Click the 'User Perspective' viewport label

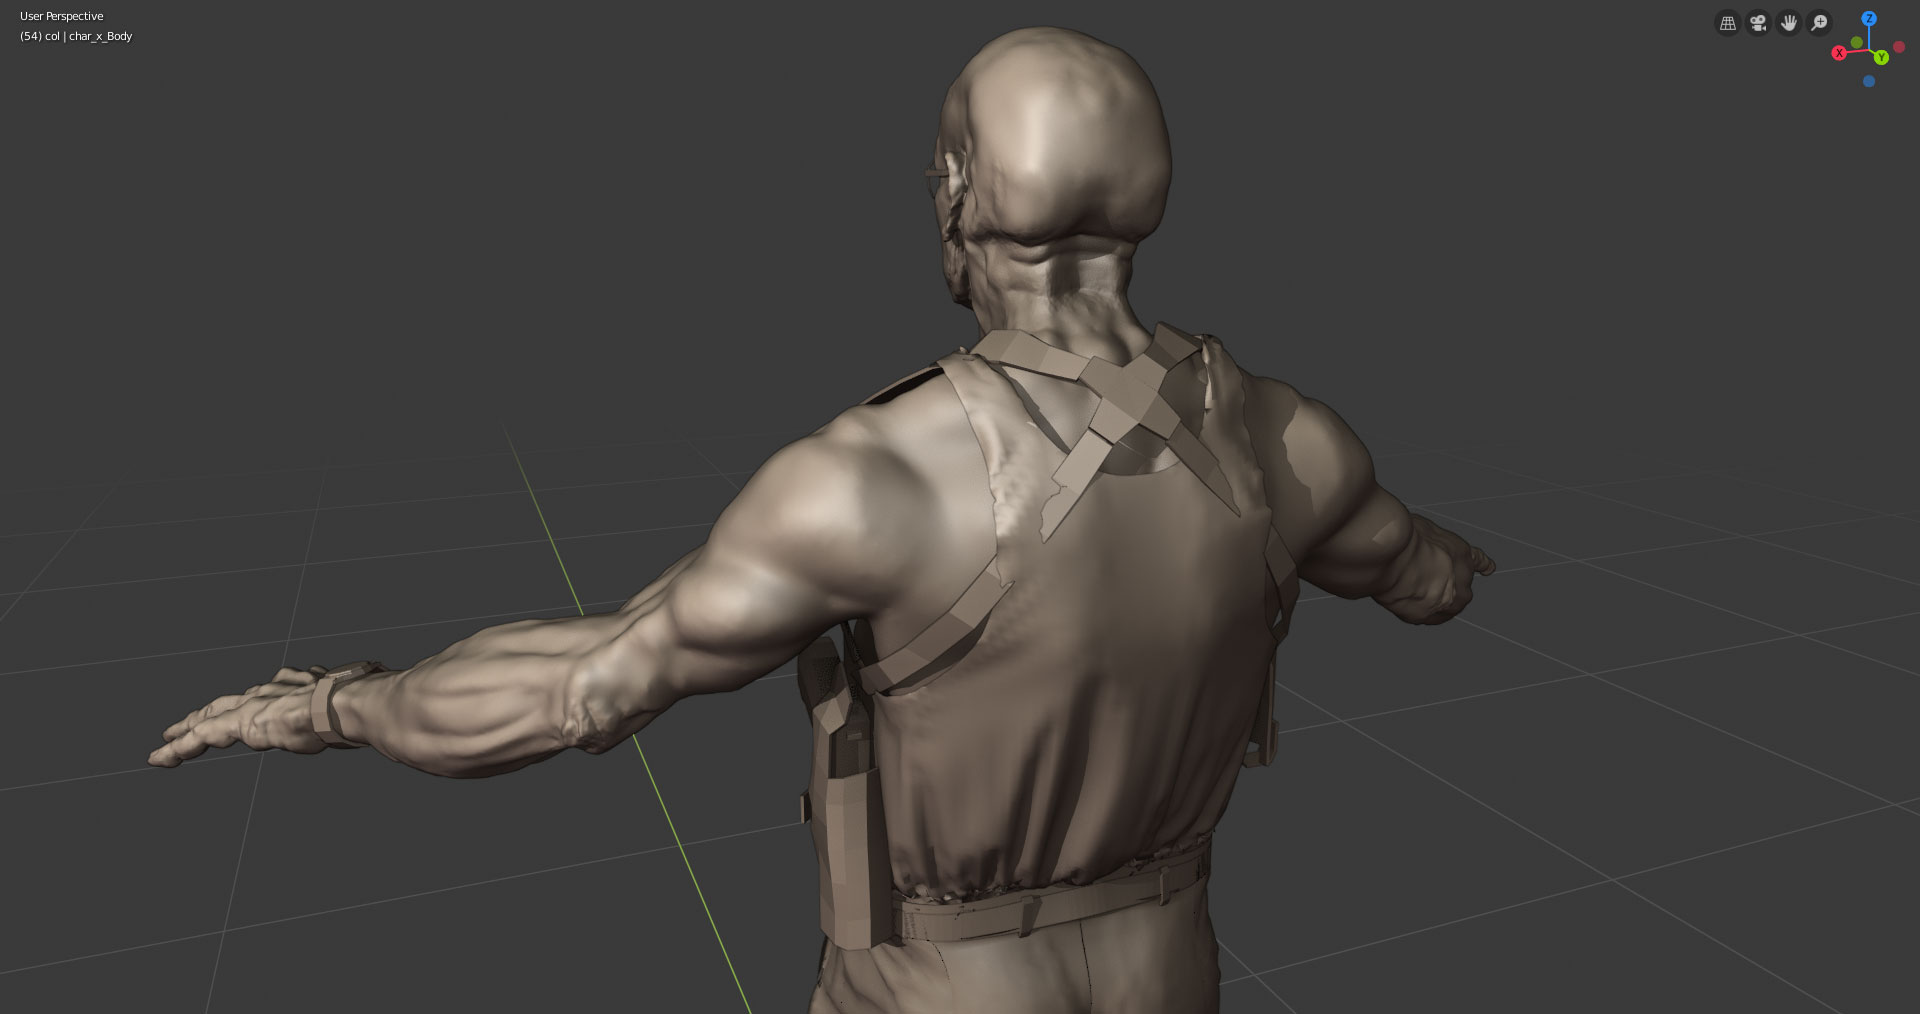(x=62, y=16)
